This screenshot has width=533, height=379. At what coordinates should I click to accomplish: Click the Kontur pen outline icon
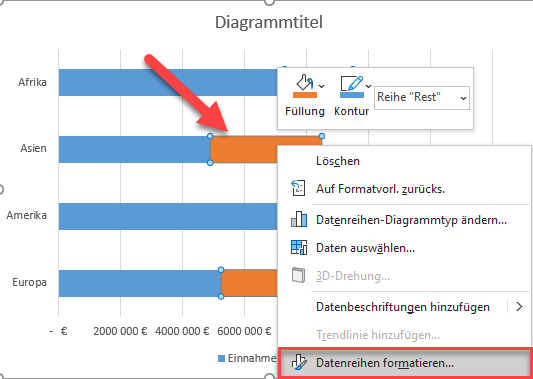(x=352, y=83)
